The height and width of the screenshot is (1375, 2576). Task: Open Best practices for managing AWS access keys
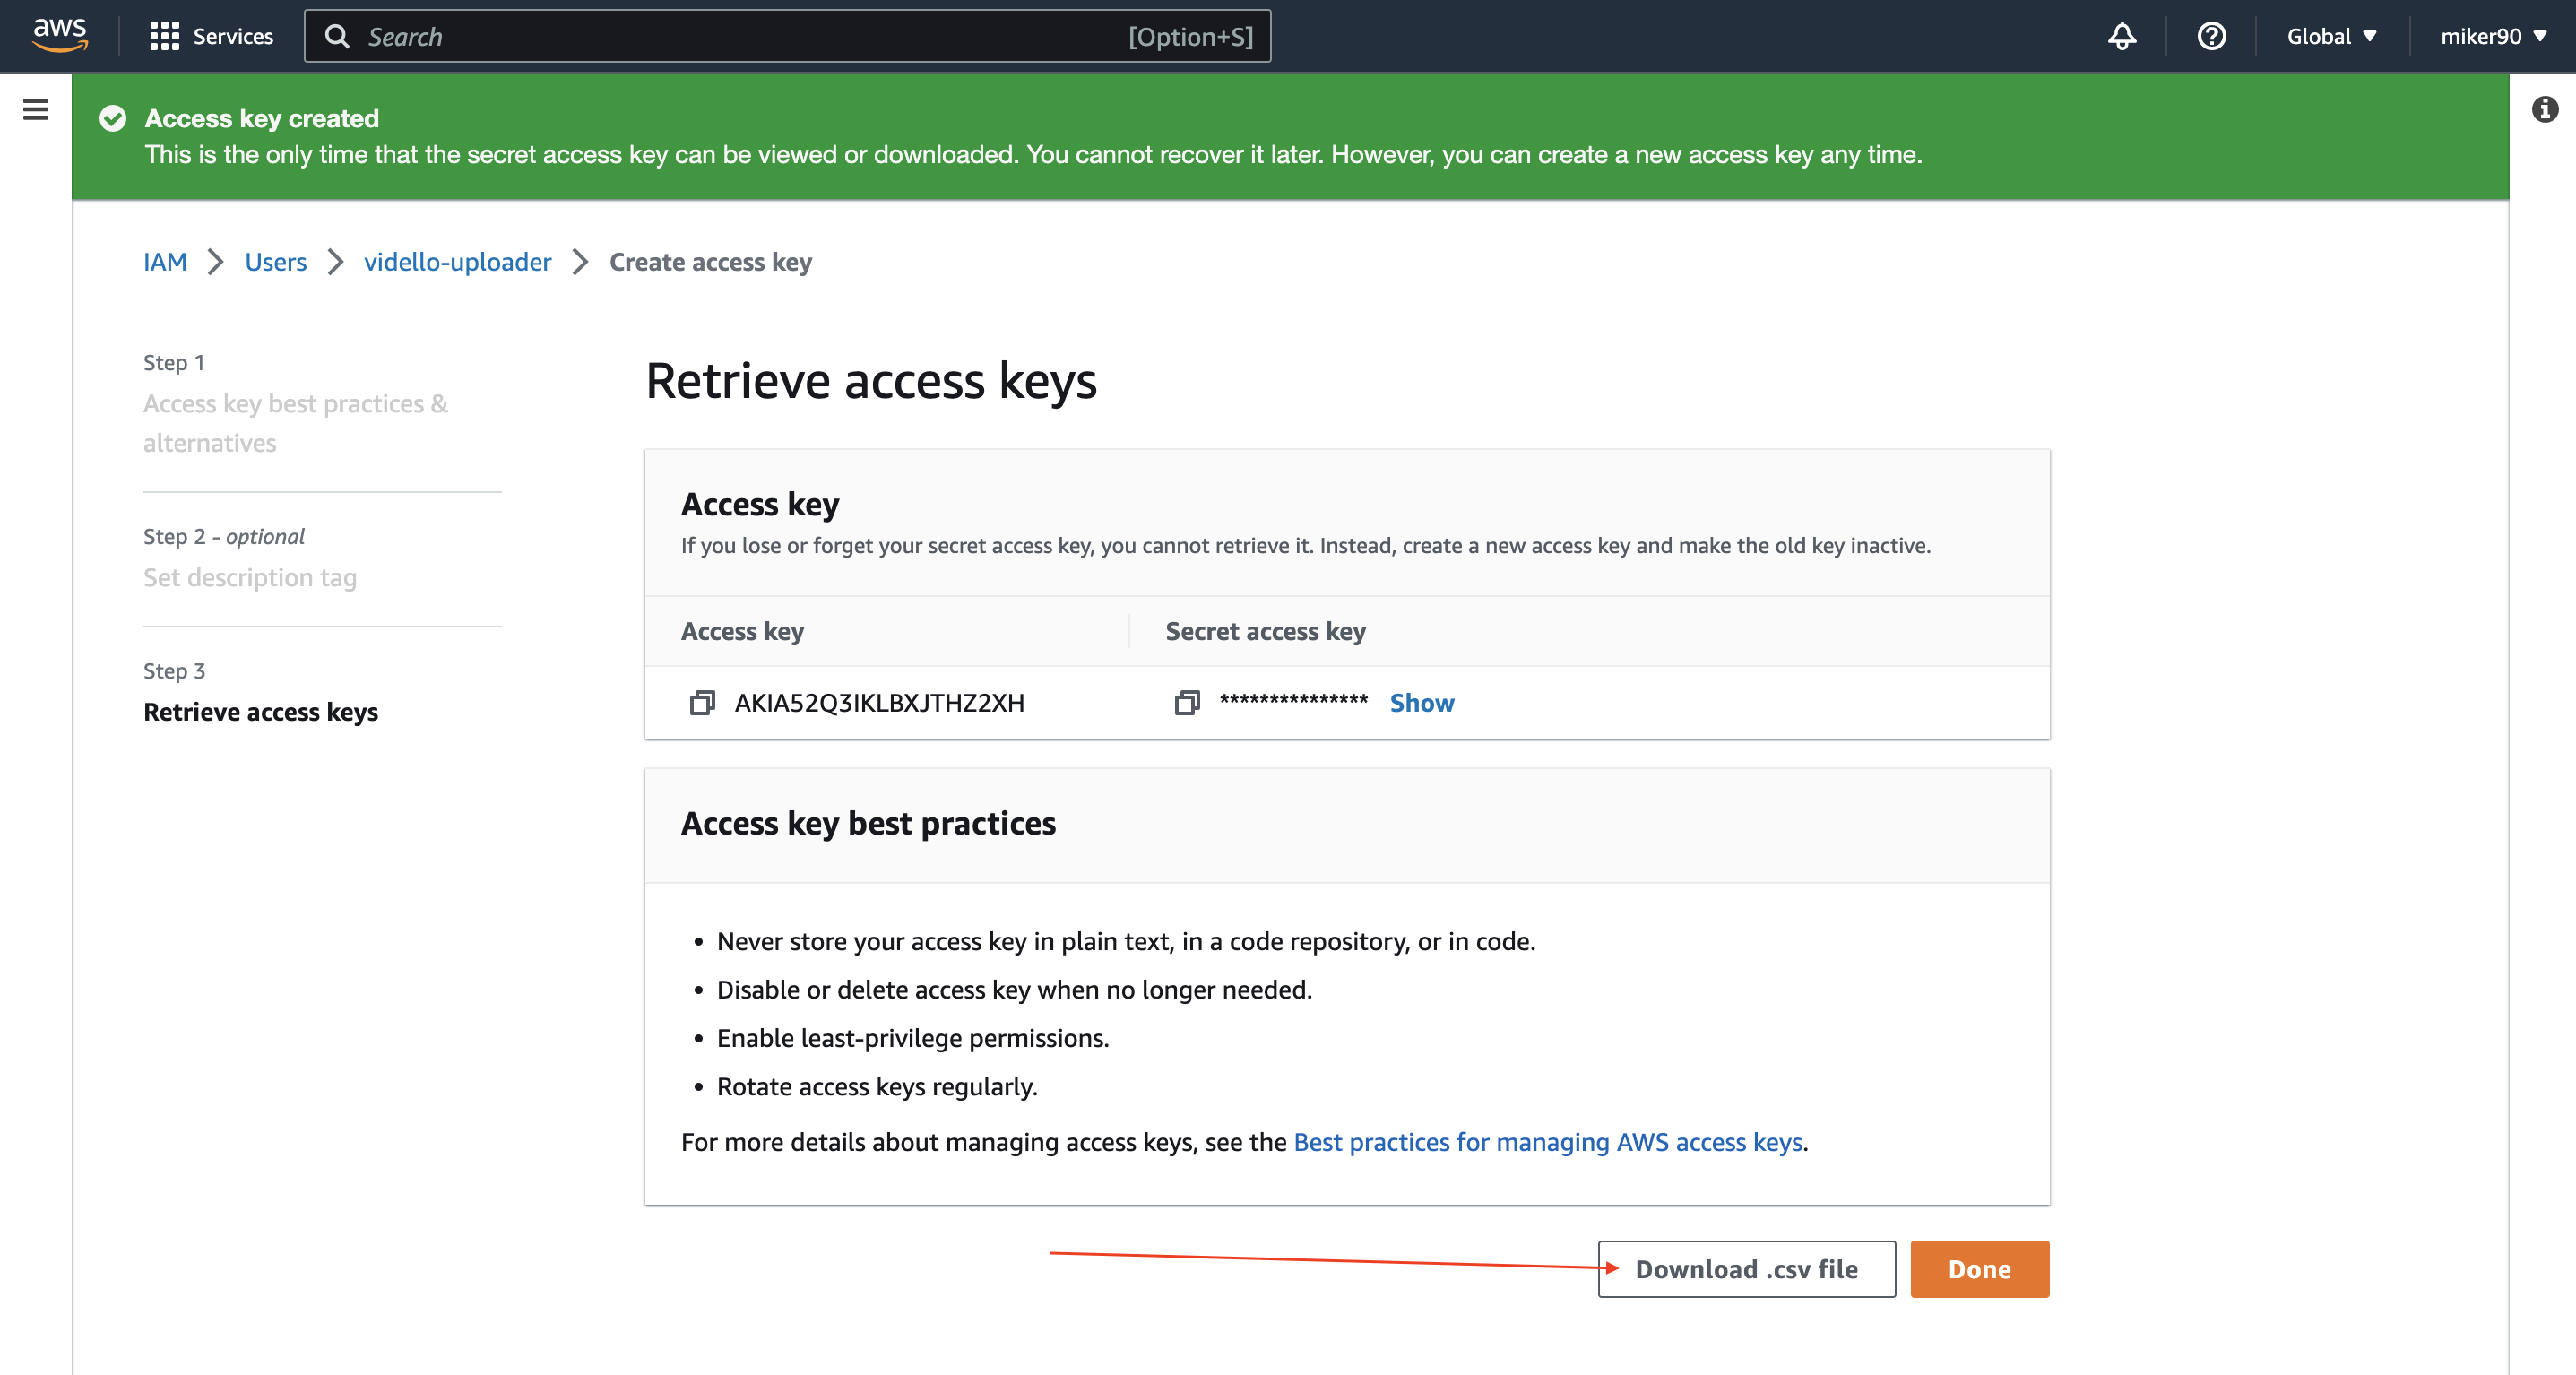coord(1548,1142)
